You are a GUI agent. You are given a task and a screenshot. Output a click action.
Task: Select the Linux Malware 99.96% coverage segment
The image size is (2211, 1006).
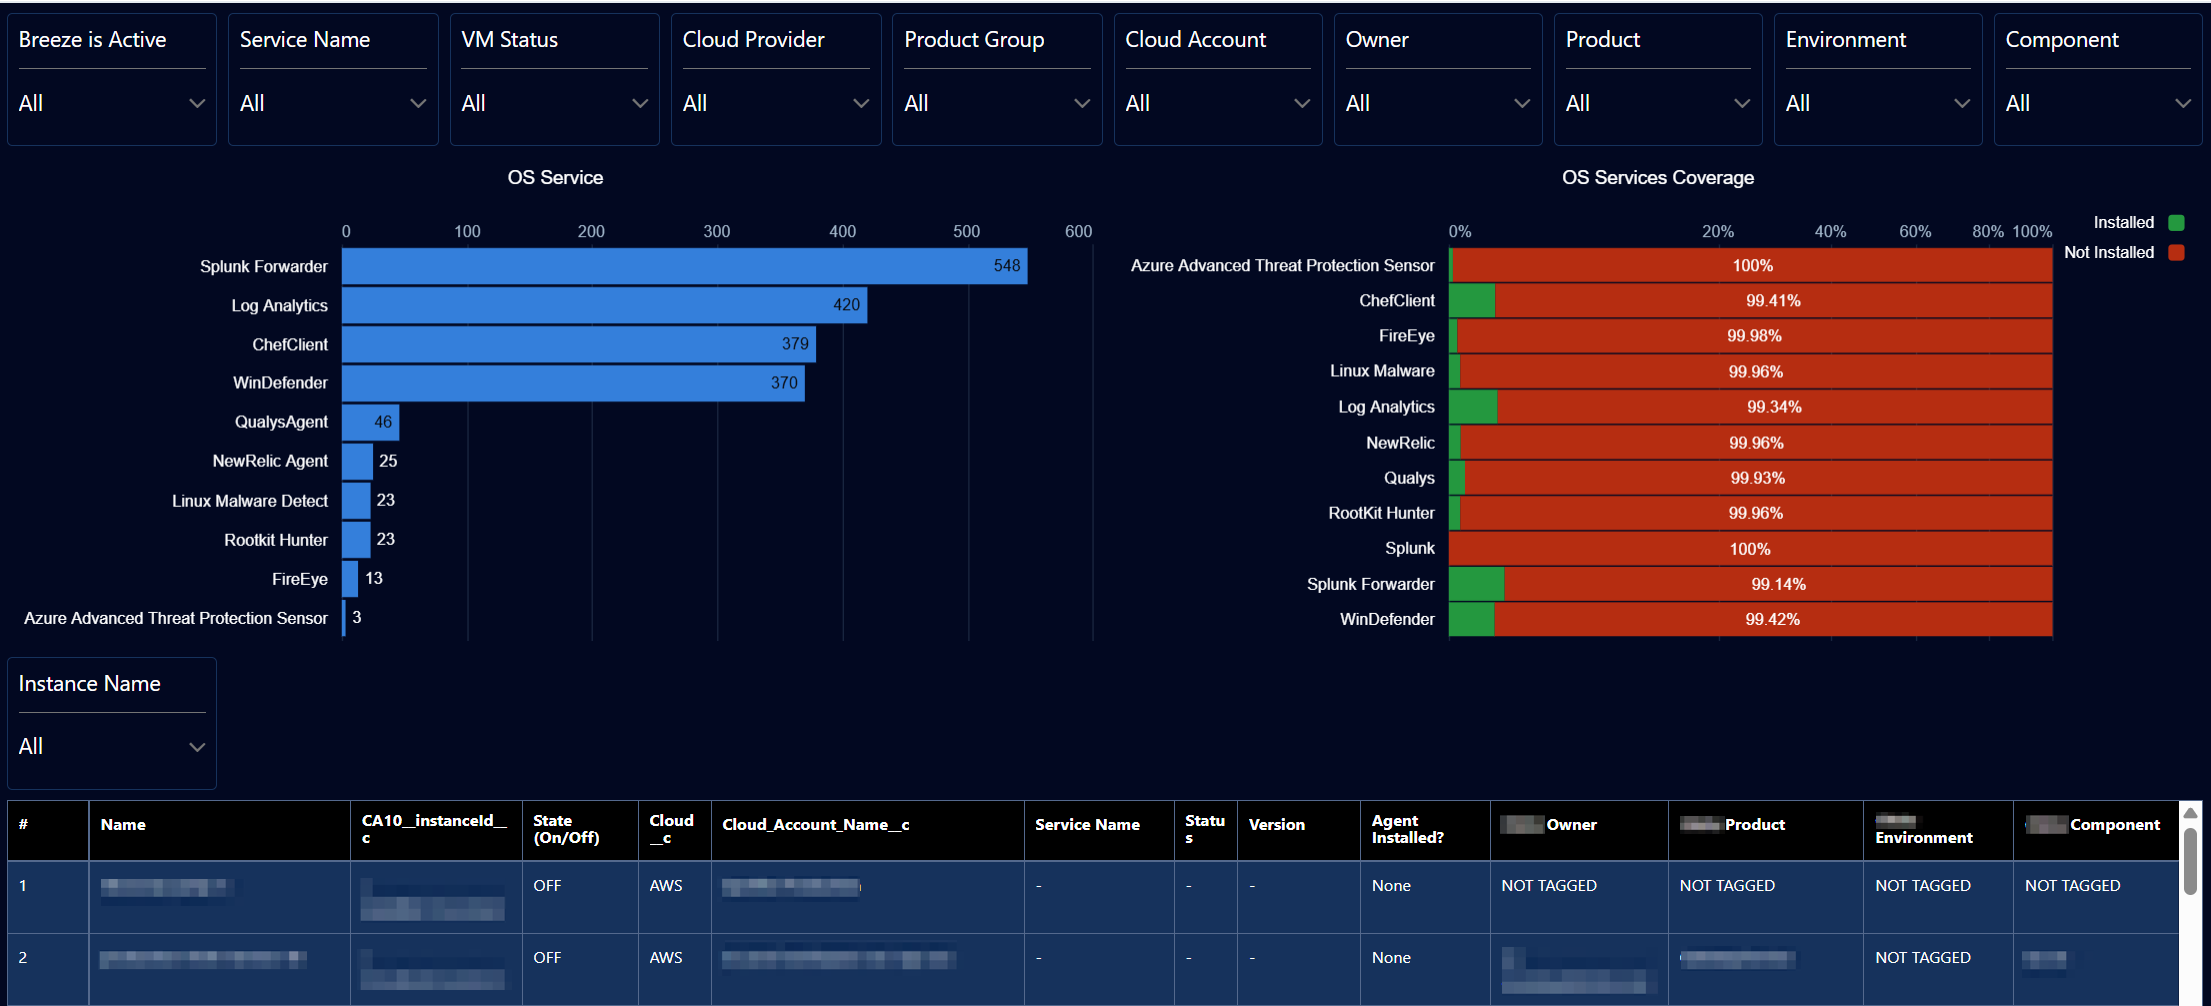[x=1756, y=372]
